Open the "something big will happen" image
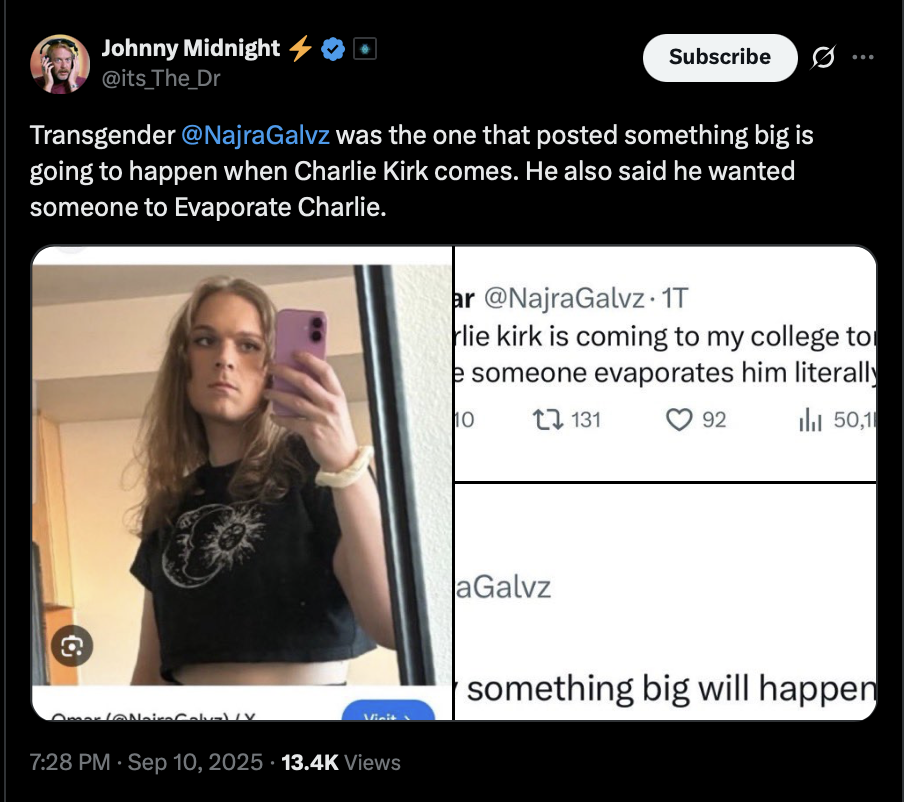This screenshot has width=904, height=802. (x=666, y=601)
